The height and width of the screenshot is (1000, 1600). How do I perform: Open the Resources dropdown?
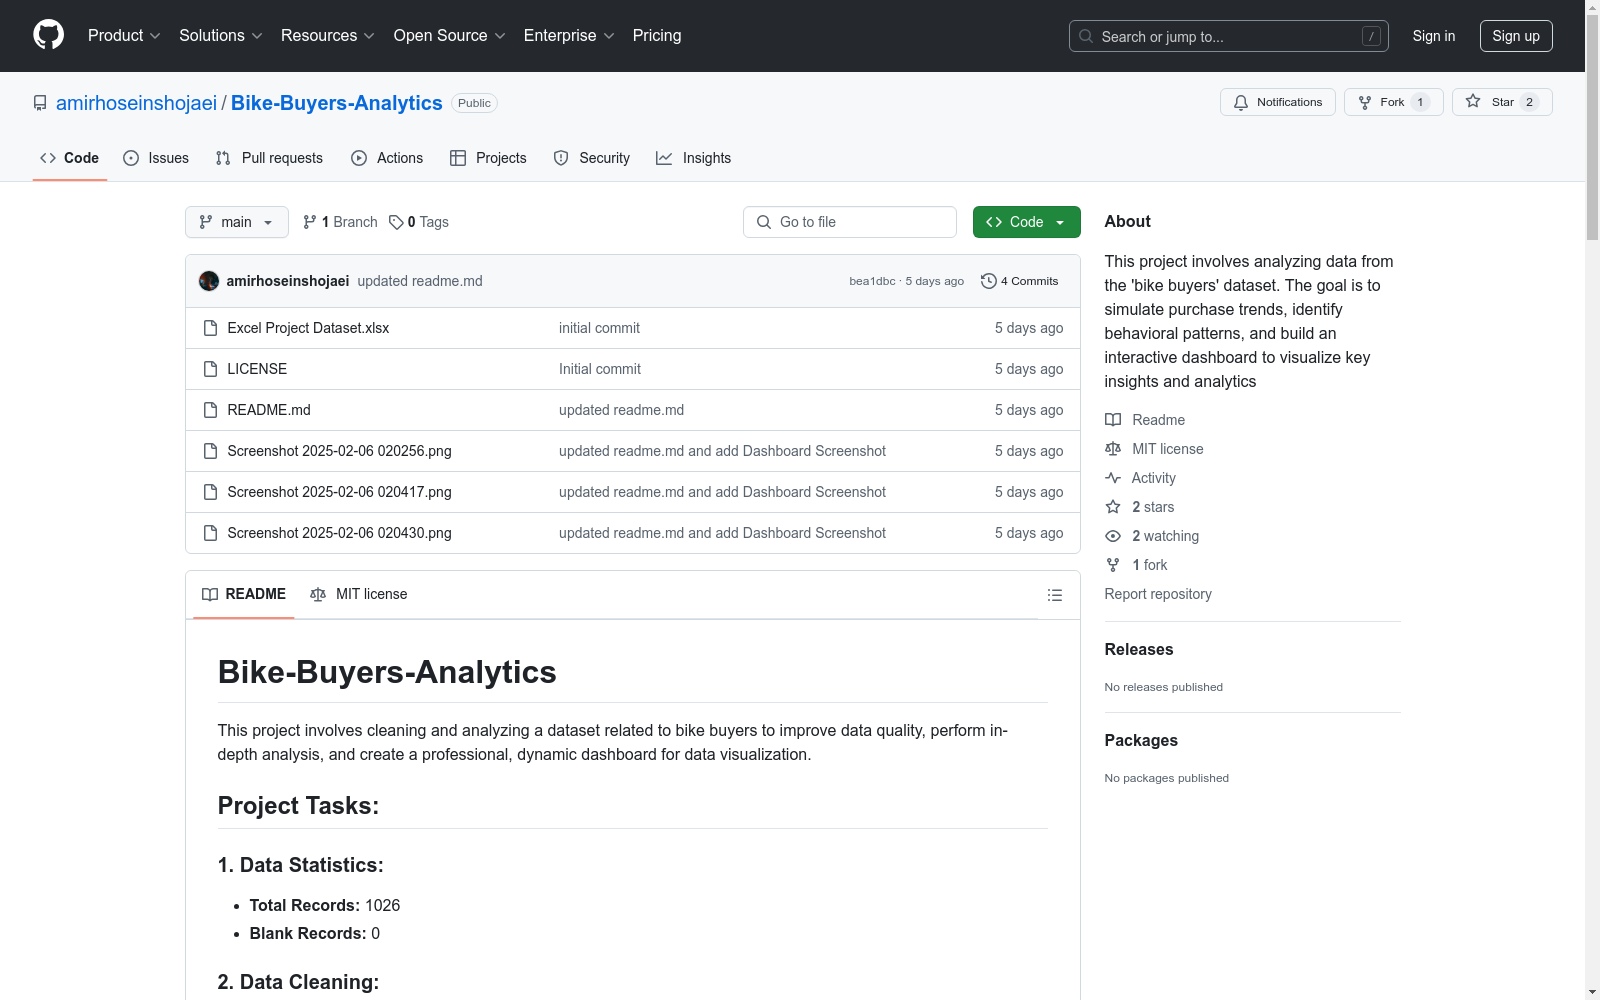point(328,36)
